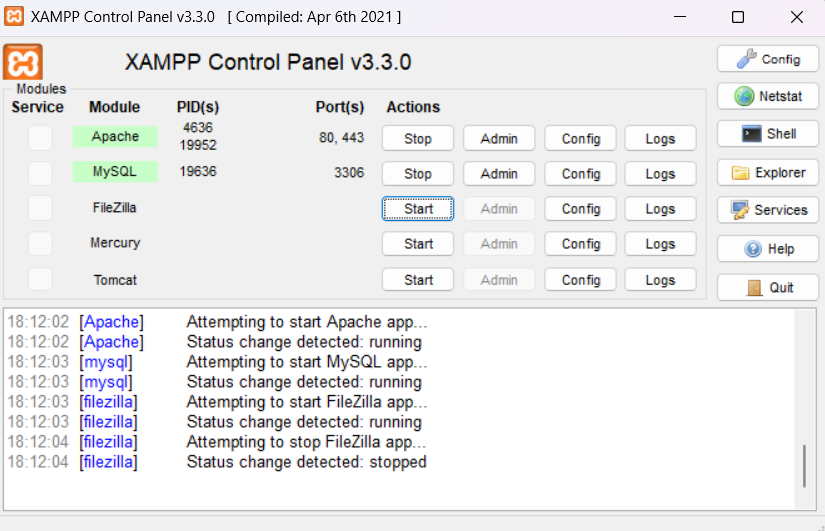The image size is (825, 531).
Task: Open the Help button
Action: pyautogui.click(x=768, y=248)
